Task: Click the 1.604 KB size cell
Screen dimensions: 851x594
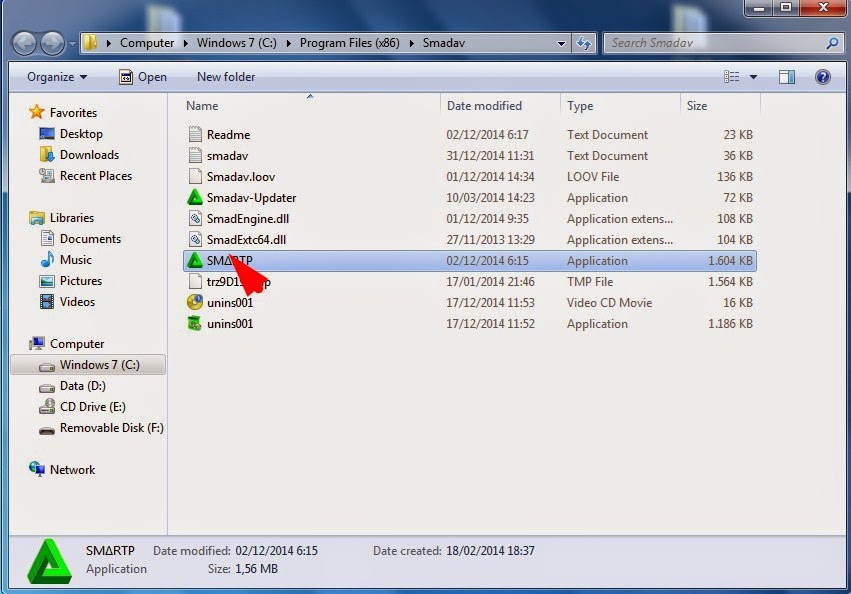Action: coord(730,261)
